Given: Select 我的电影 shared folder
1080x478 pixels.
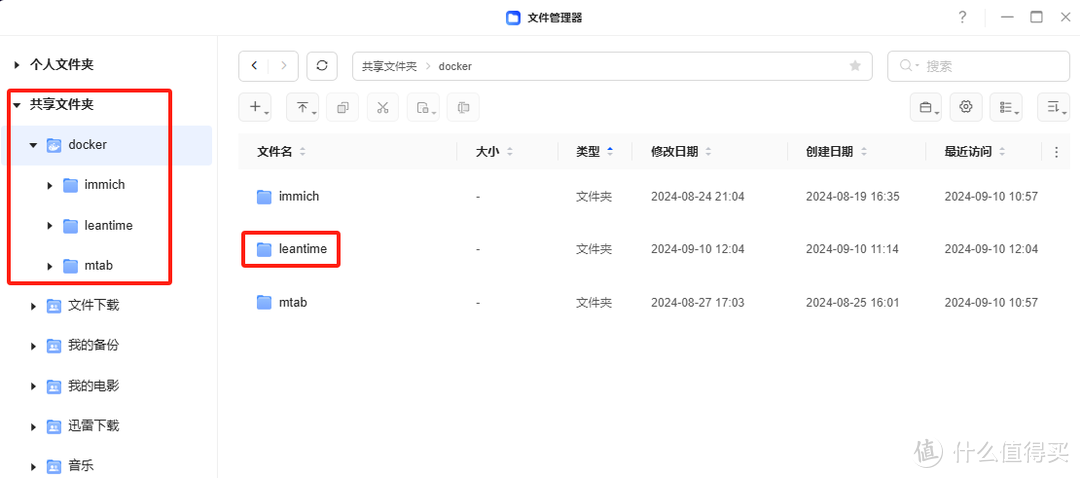Looking at the screenshot, I should pos(94,386).
